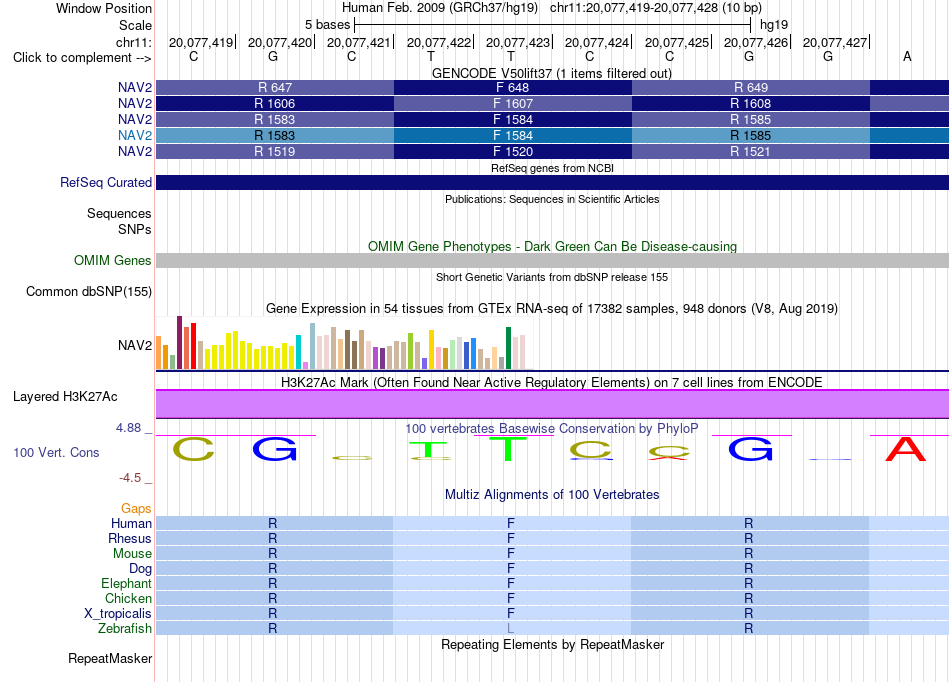Click first blue G conservation logo letter
The height and width of the screenshot is (682, 950).
[x=274, y=449]
